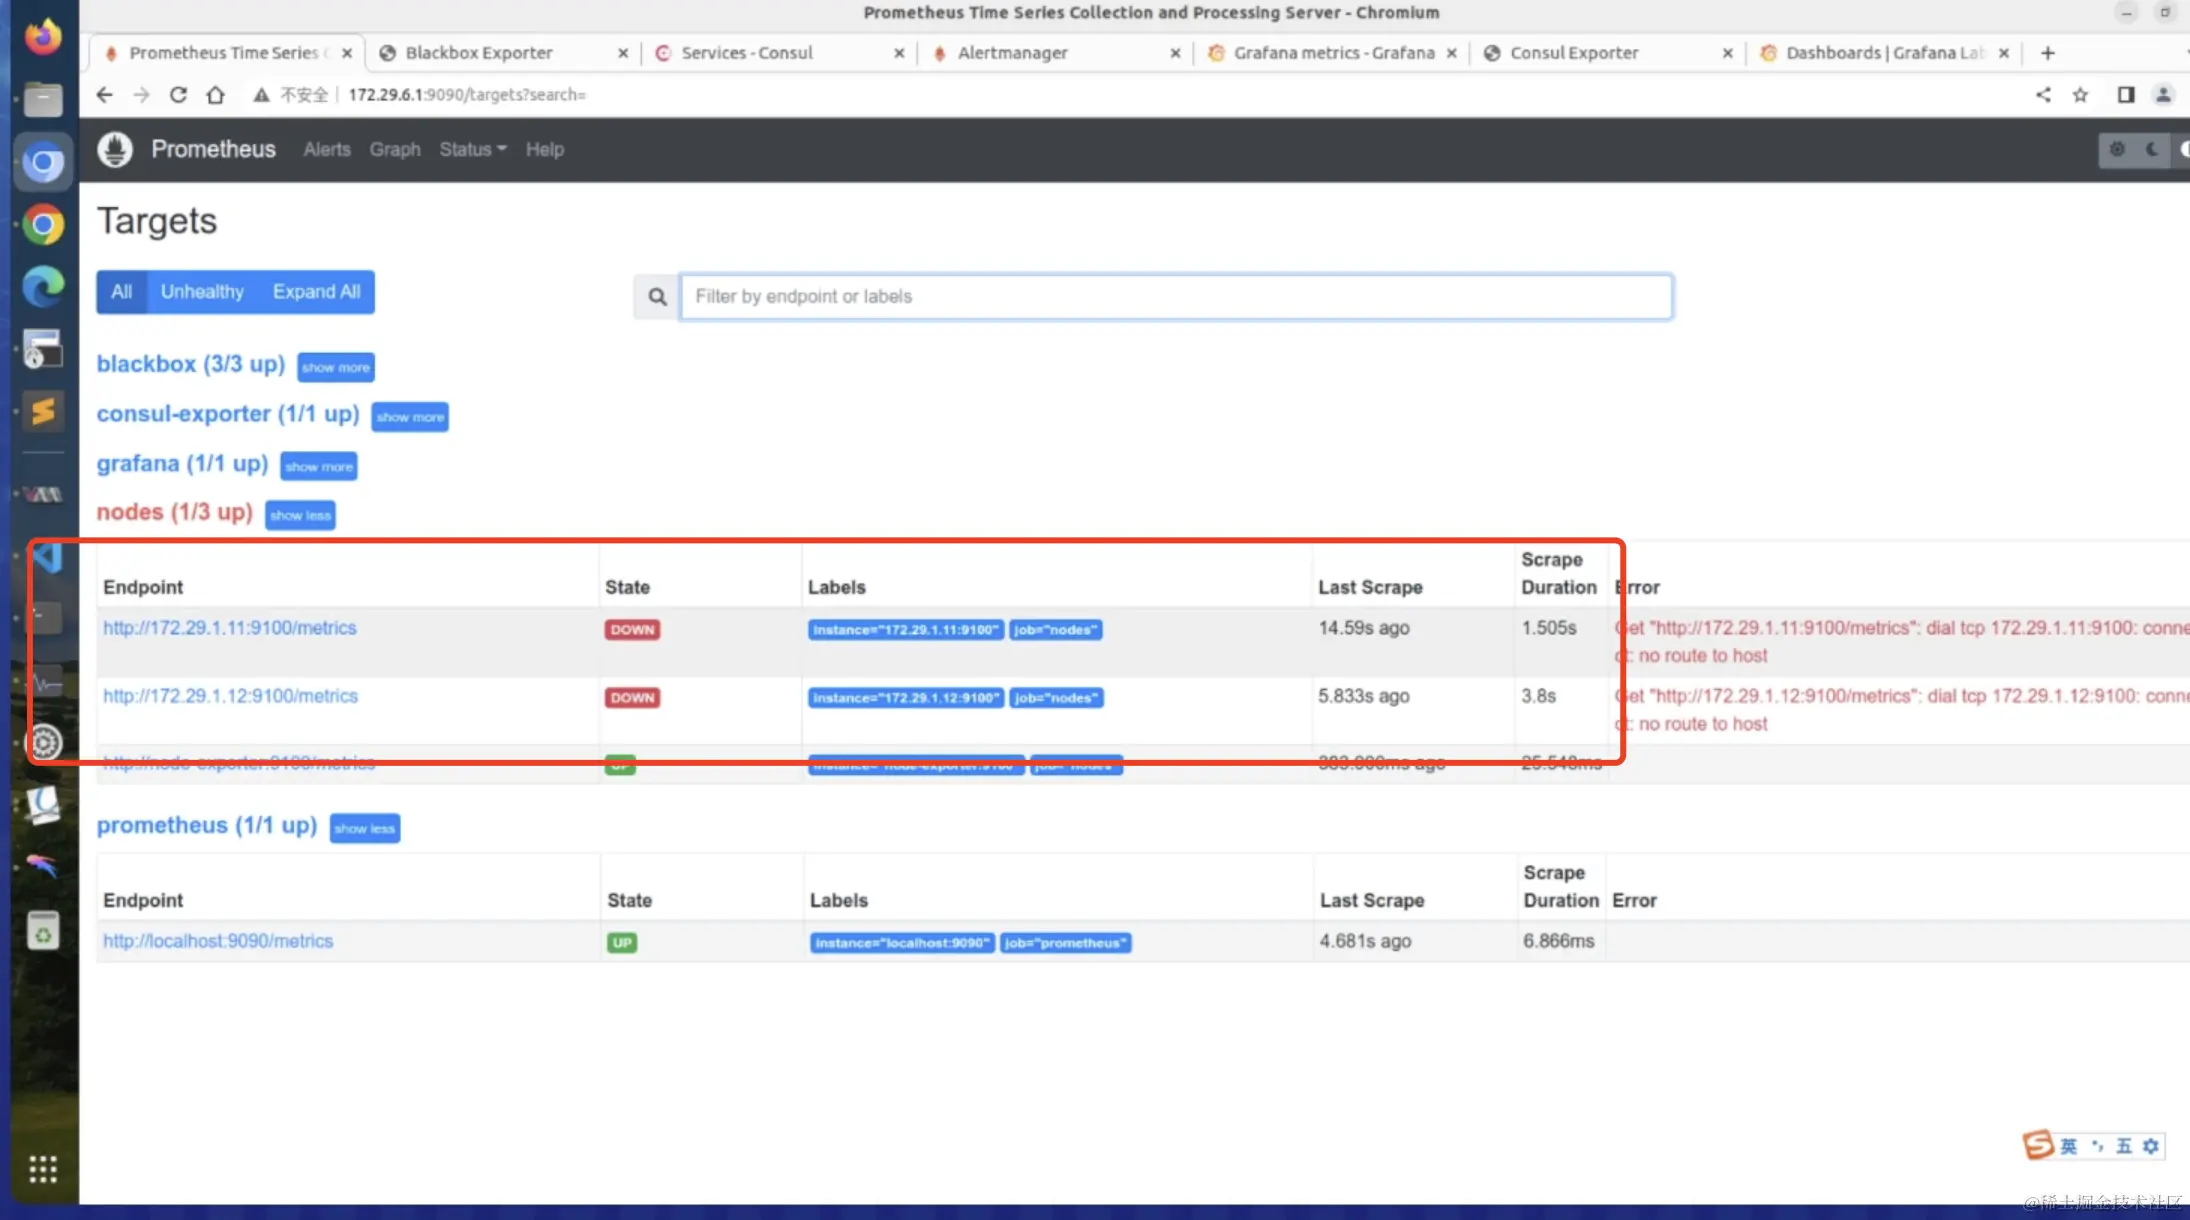The width and height of the screenshot is (2190, 1220).
Task: Click the job="prometheus" label badge
Action: pos(1065,943)
